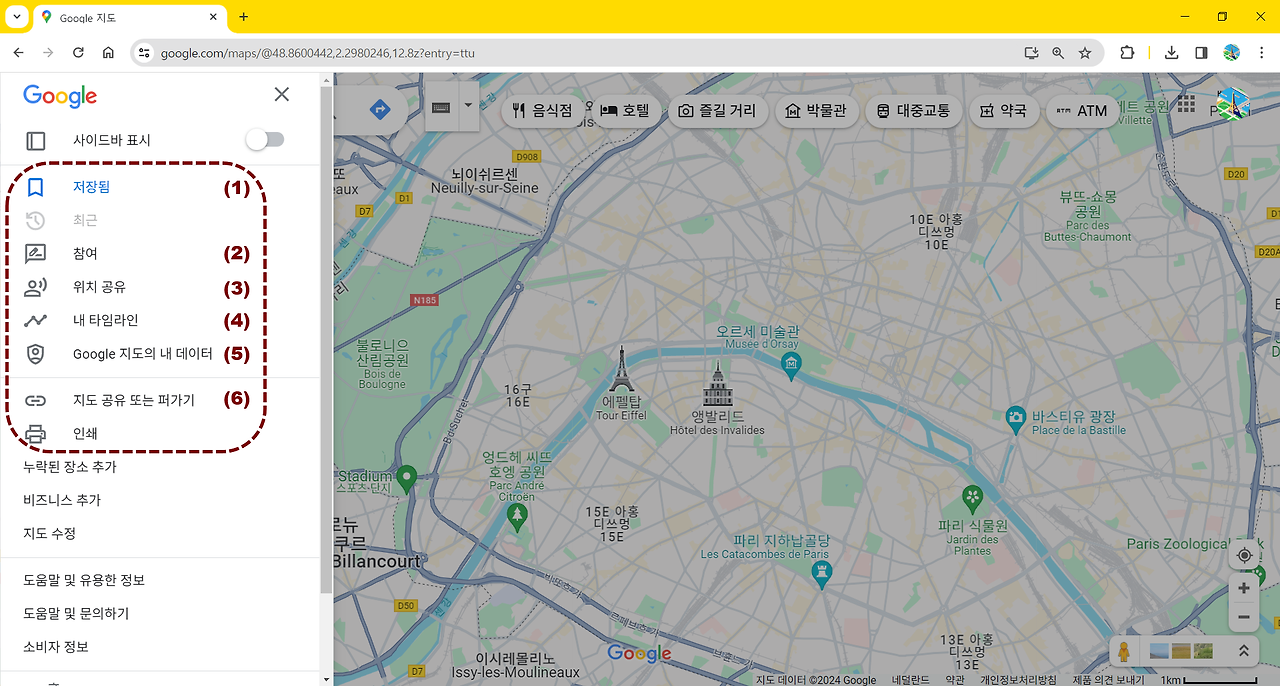1280x686 pixels.
Task: Open the 약관 terms link
Action: tap(955, 680)
